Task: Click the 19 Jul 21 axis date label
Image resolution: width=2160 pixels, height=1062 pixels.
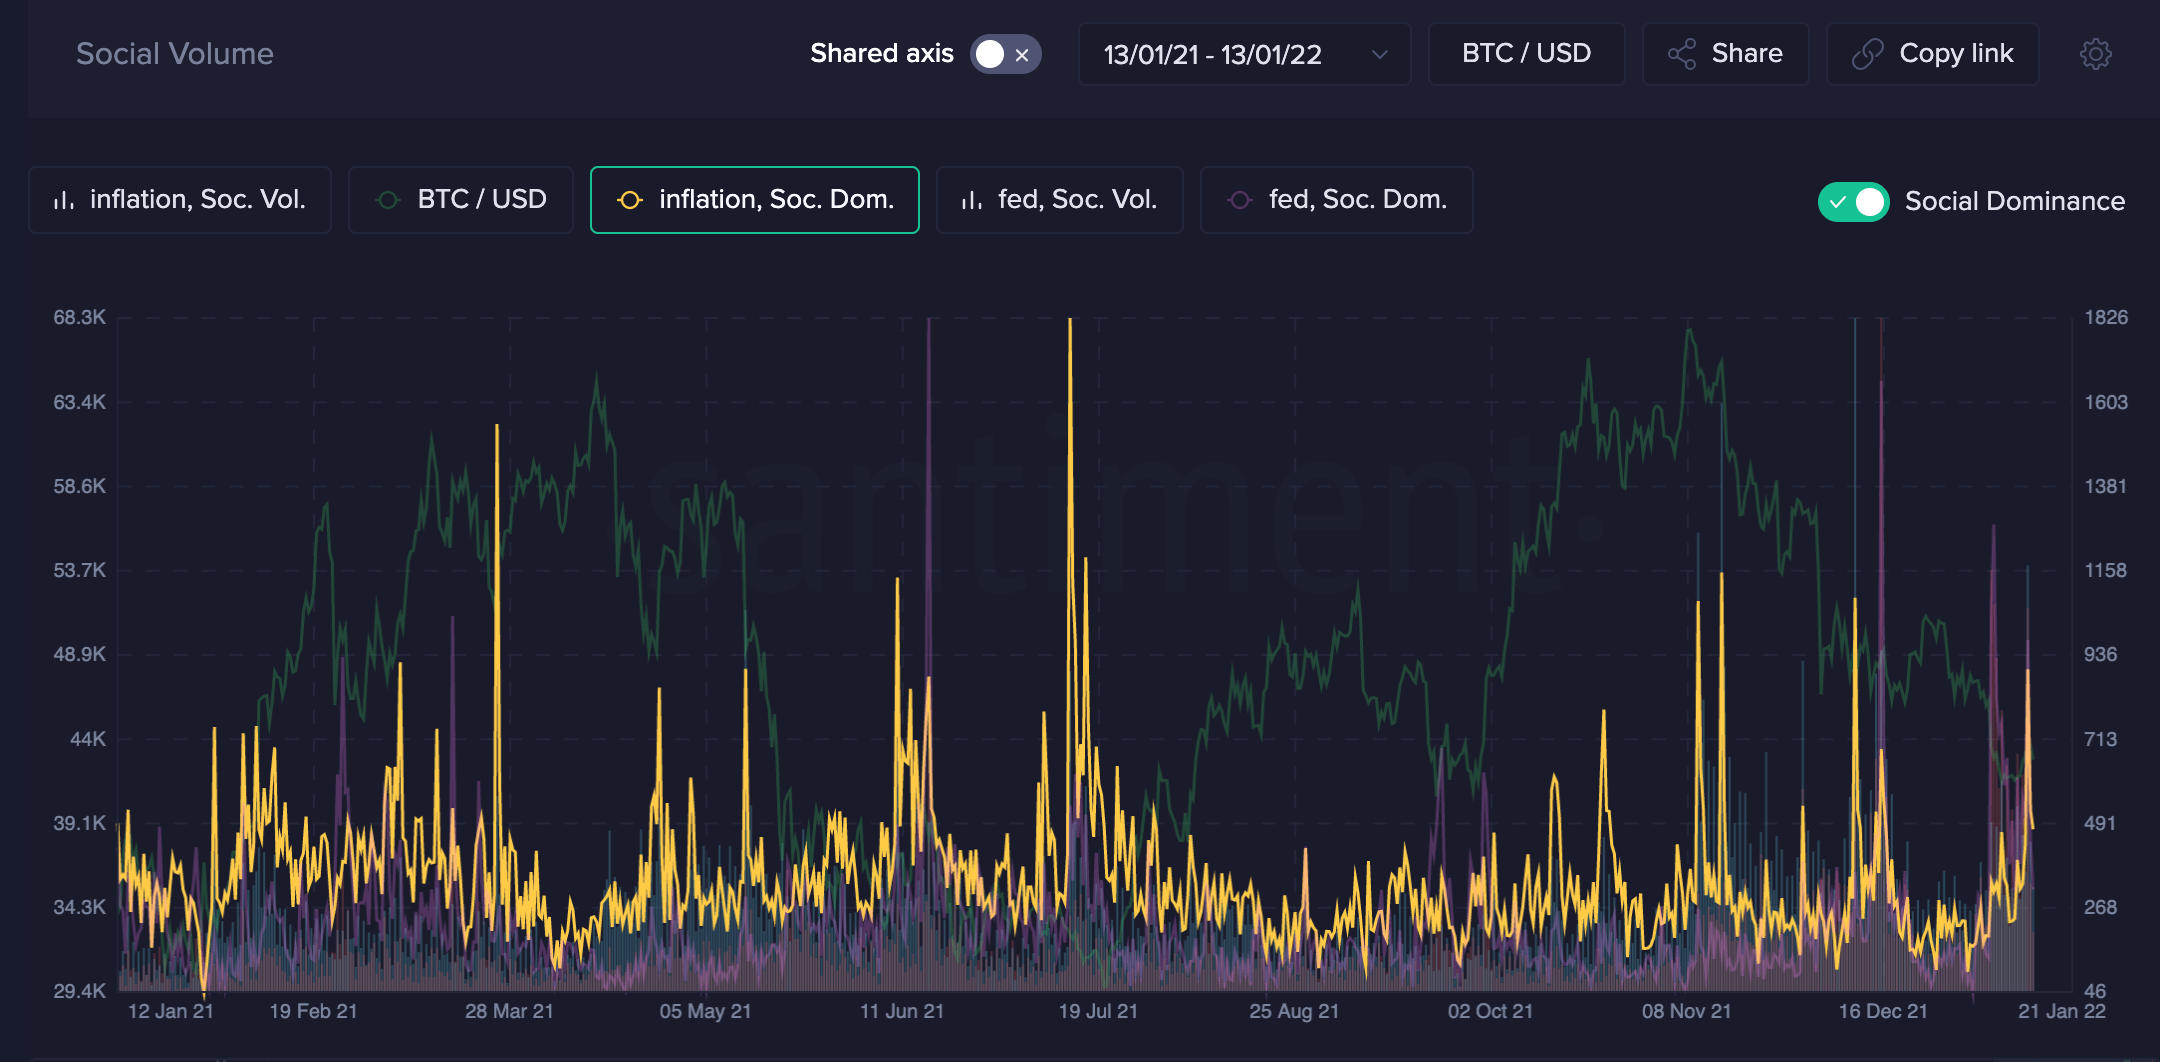Action: (1098, 1011)
